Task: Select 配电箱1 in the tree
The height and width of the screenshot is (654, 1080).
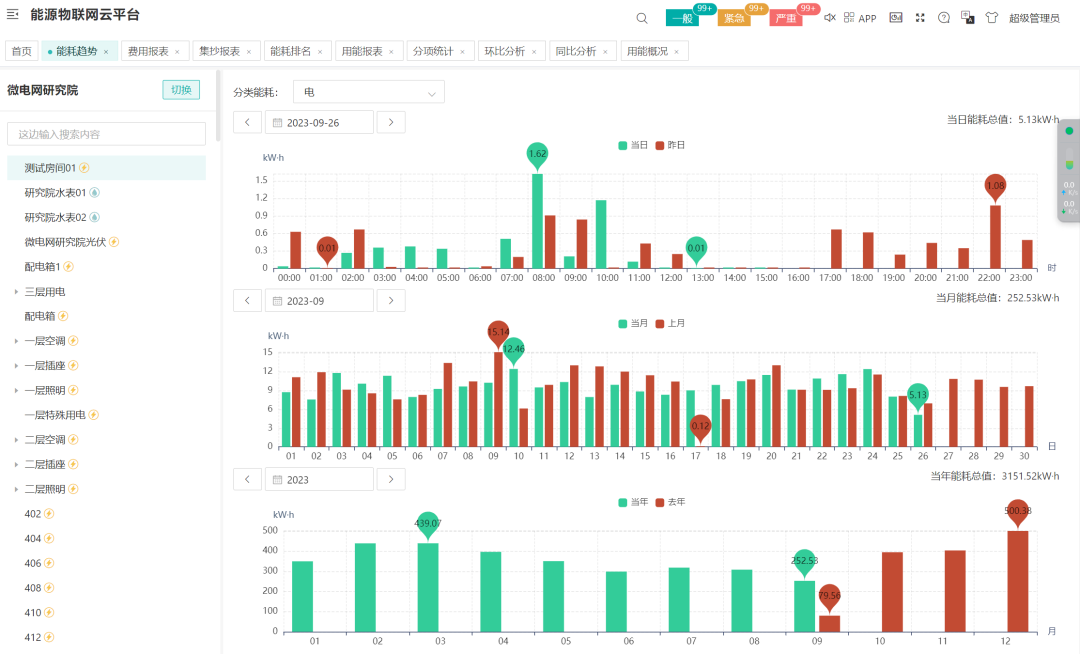Action: (x=106, y=267)
